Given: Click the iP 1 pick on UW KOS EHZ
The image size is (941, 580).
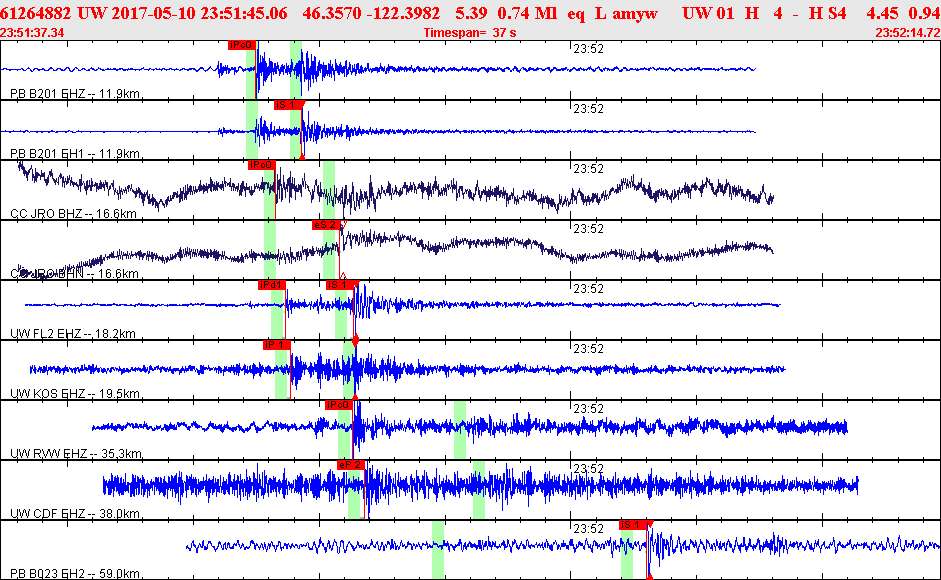Looking at the screenshot, I should click(276, 345).
